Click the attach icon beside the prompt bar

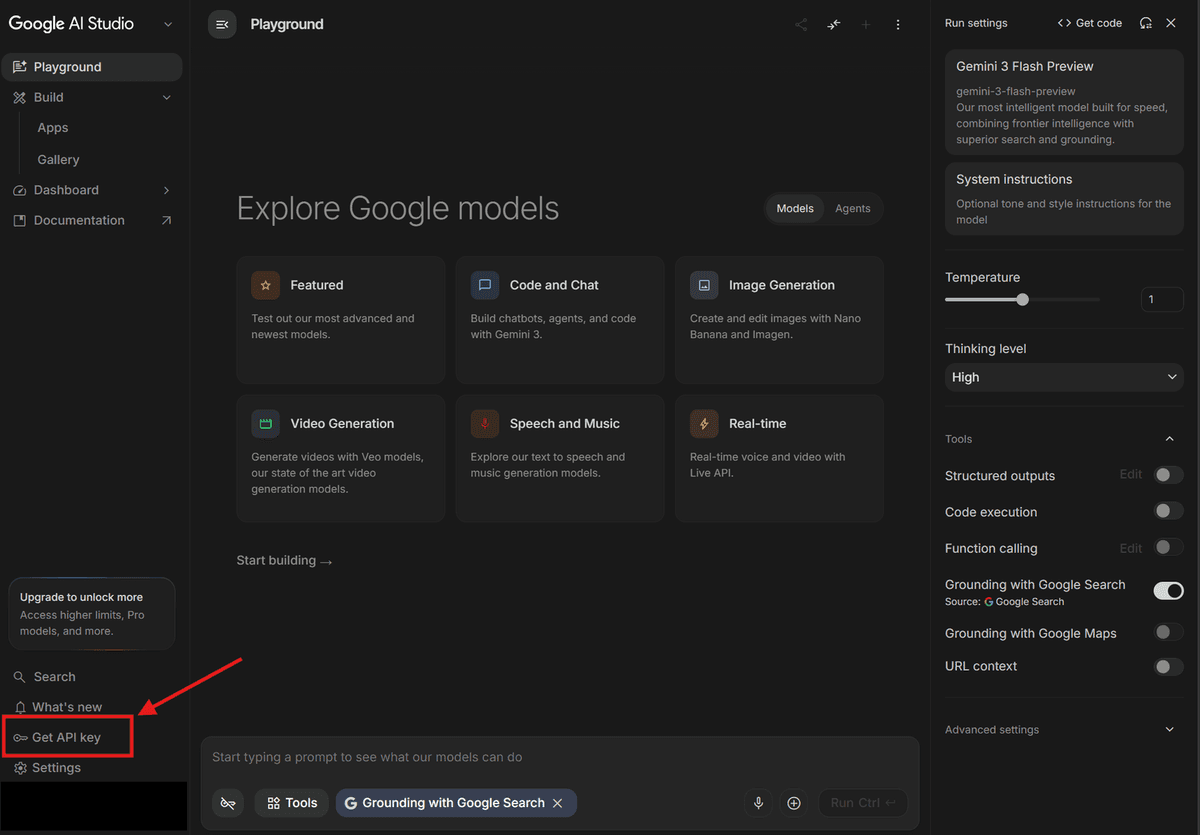[794, 803]
